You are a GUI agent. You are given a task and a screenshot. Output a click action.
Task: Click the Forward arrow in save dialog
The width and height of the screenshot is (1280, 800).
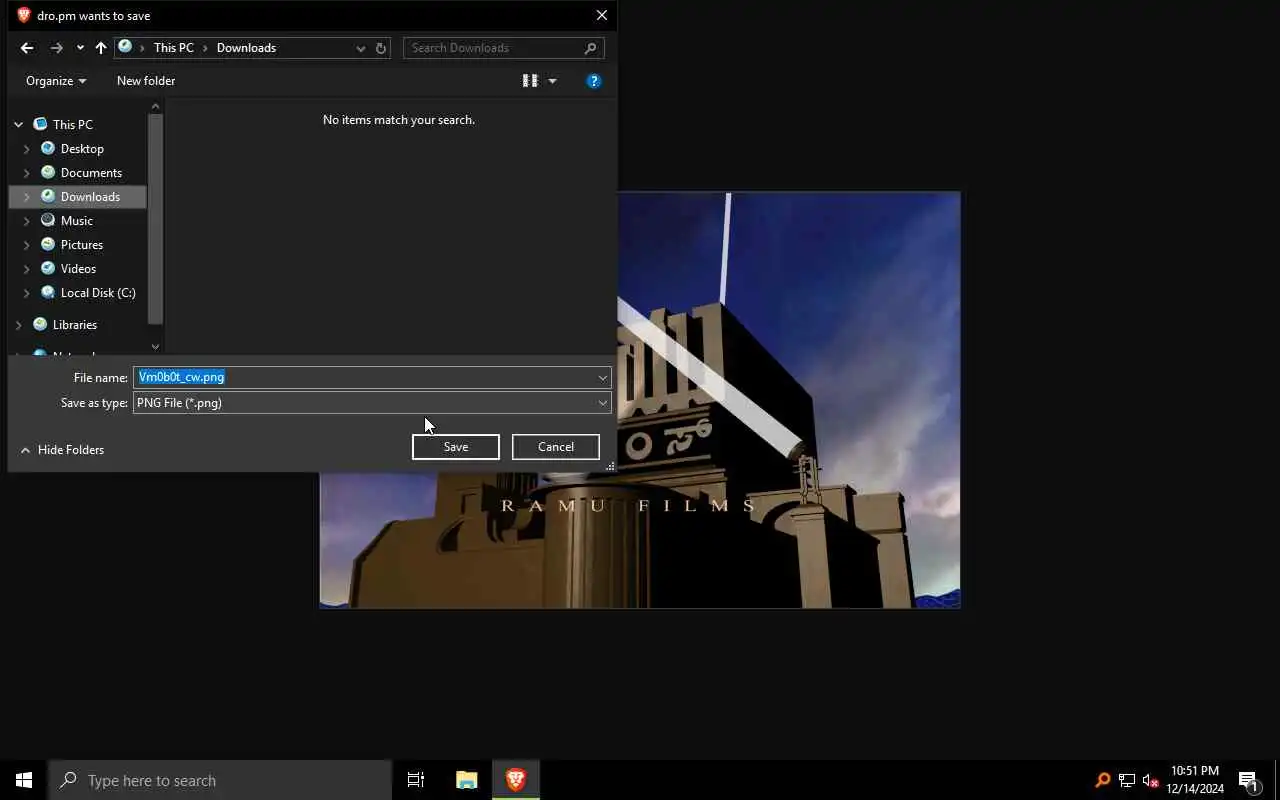tap(57, 48)
